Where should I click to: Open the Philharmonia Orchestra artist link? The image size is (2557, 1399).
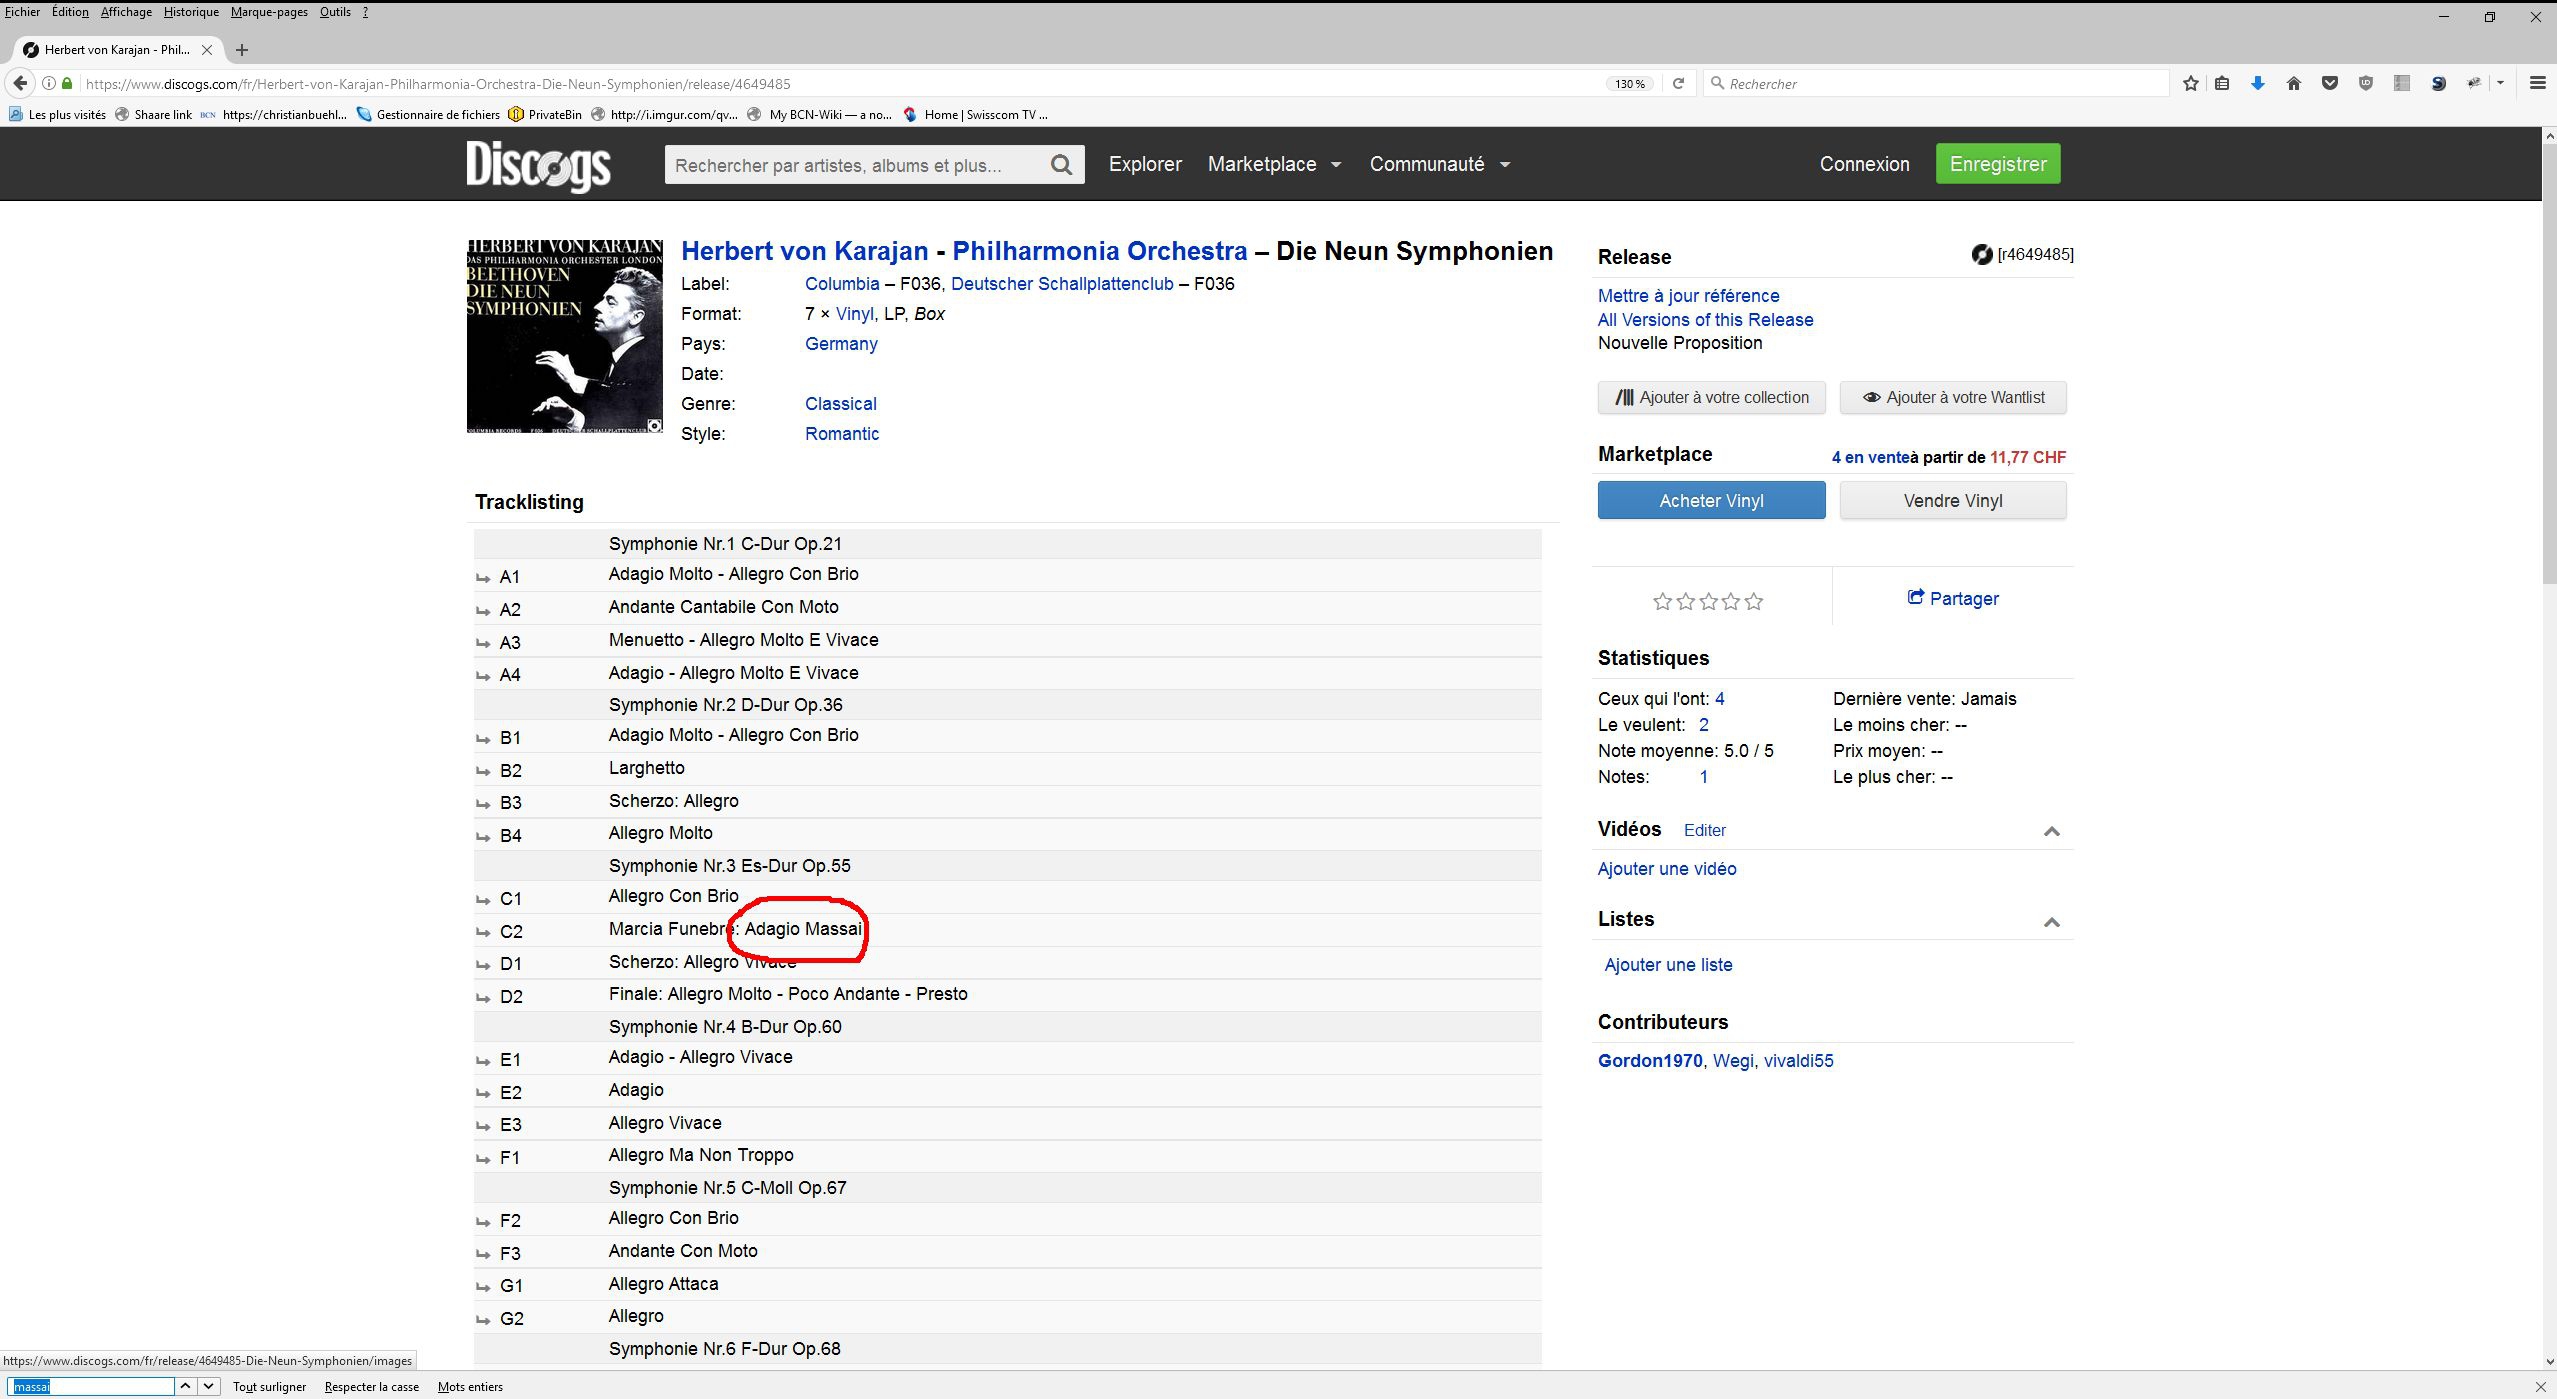point(1099,251)
